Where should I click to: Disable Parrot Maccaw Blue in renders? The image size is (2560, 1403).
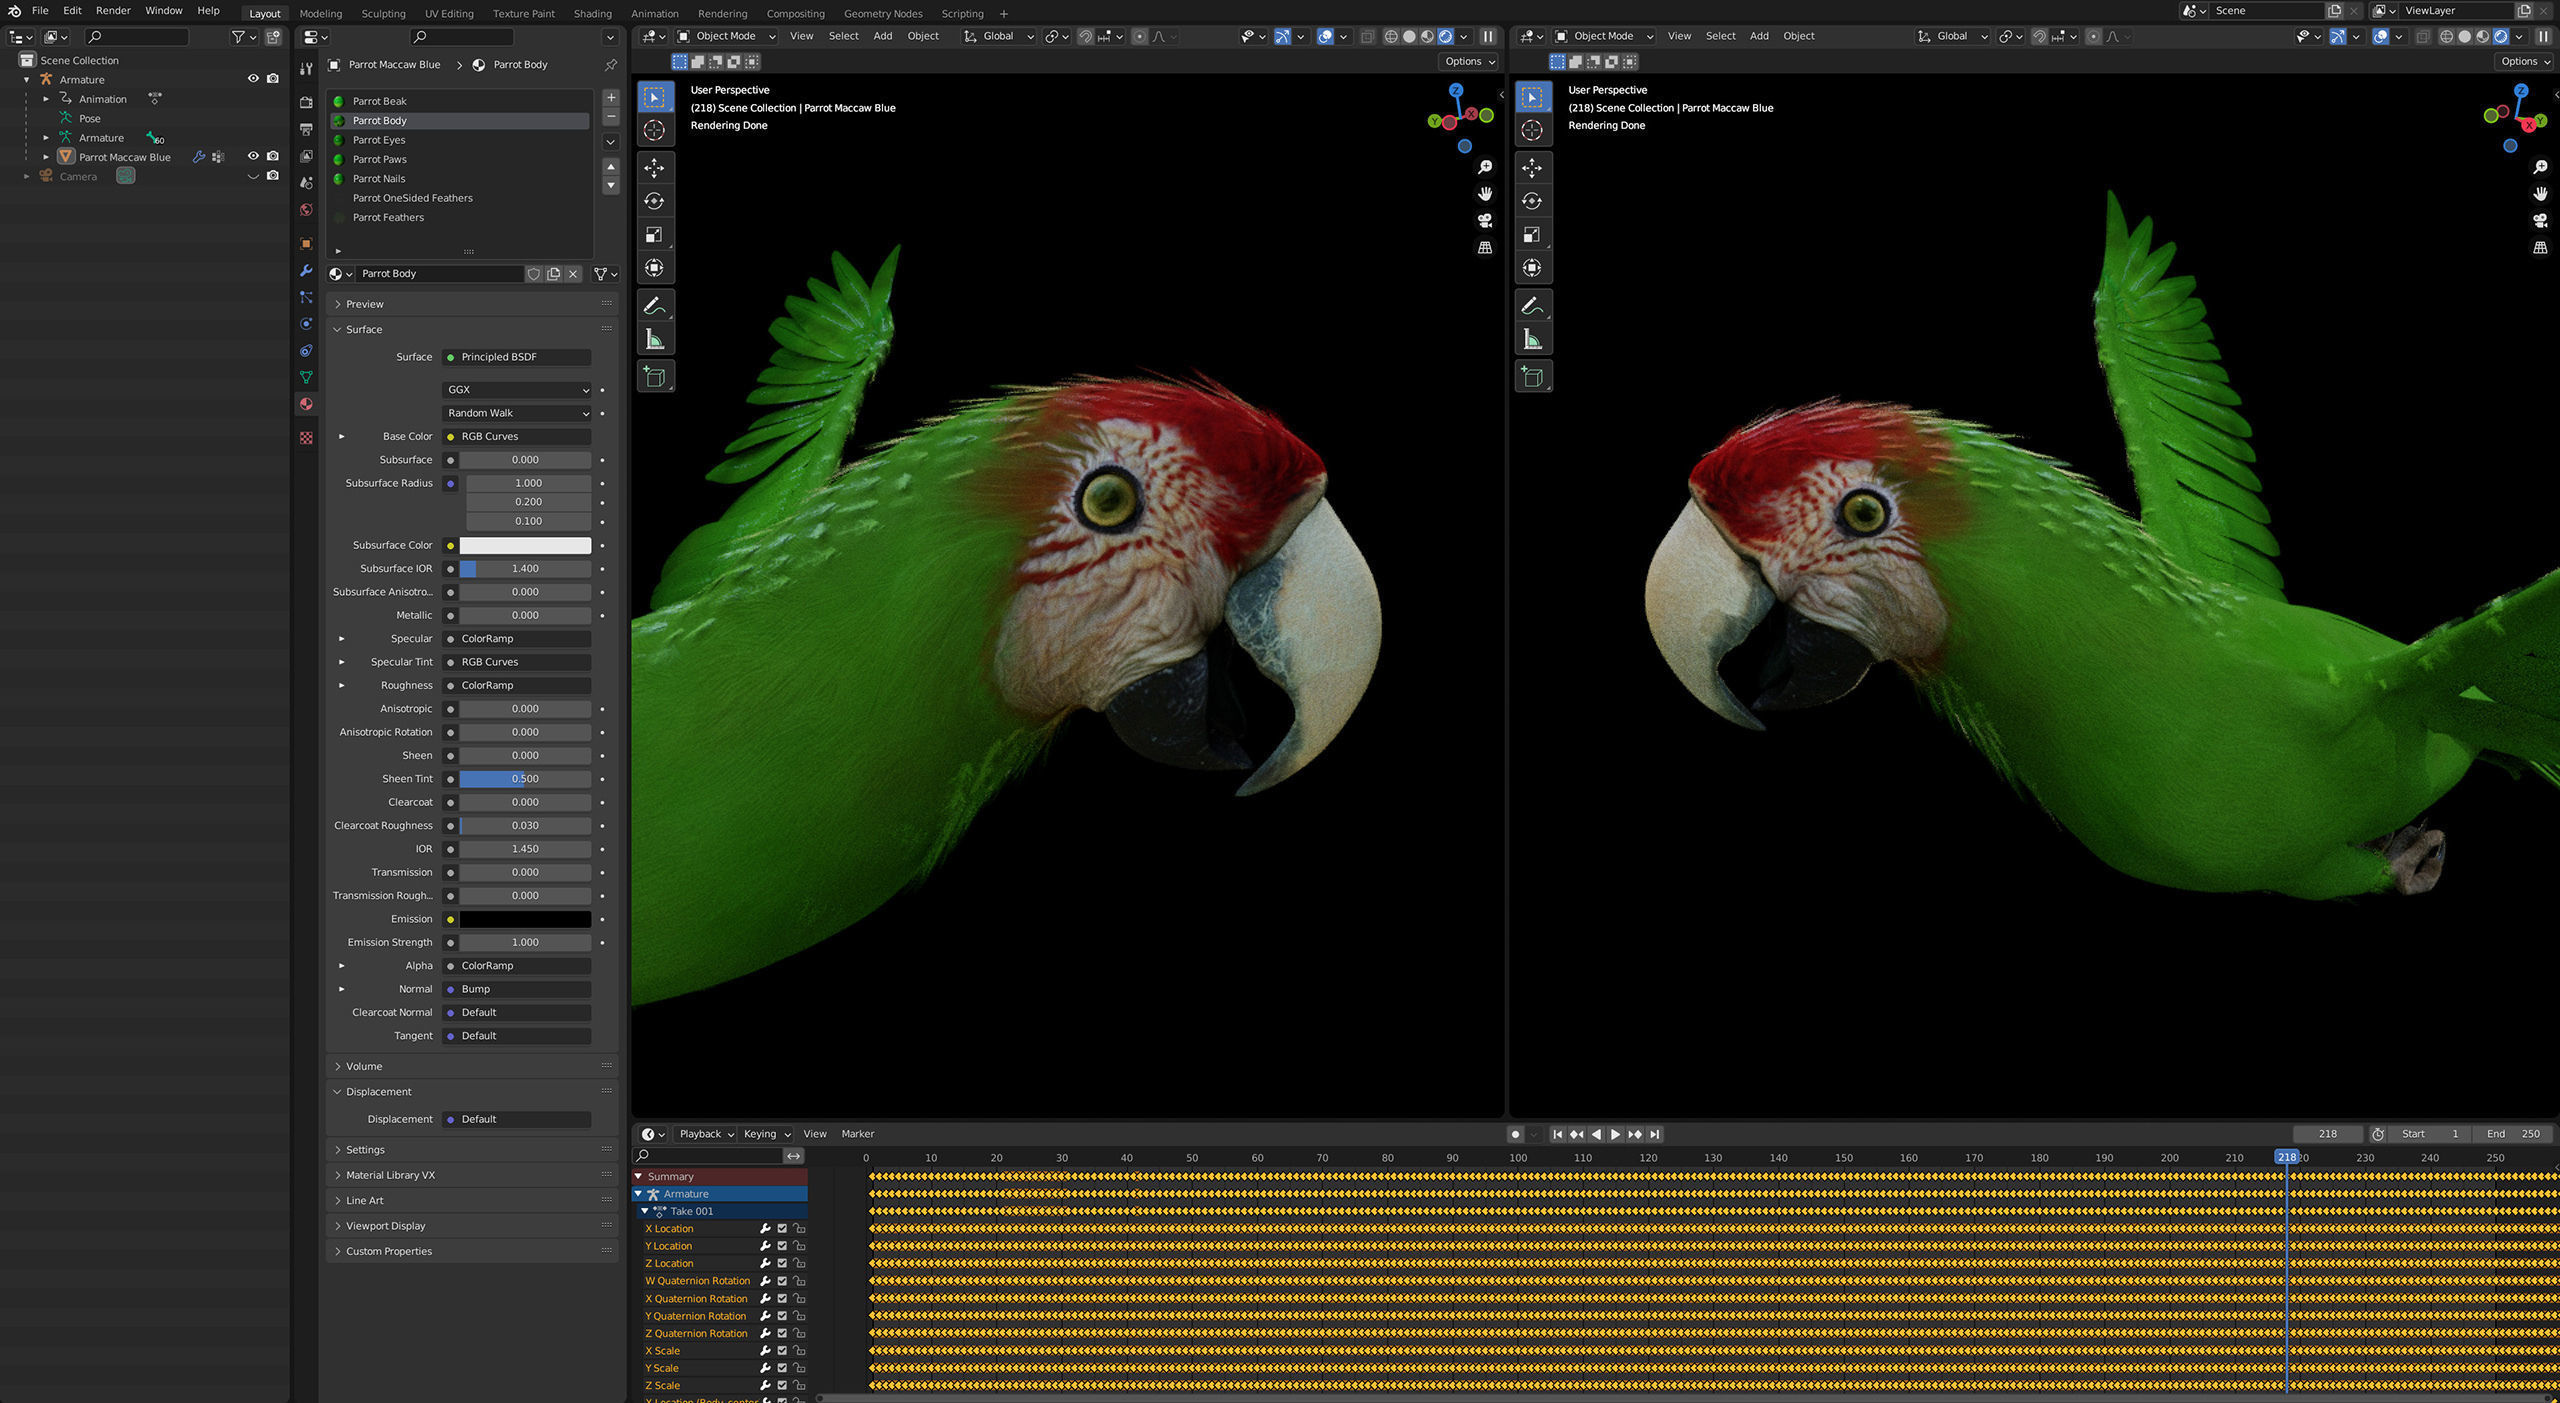[x=272, y=156]
